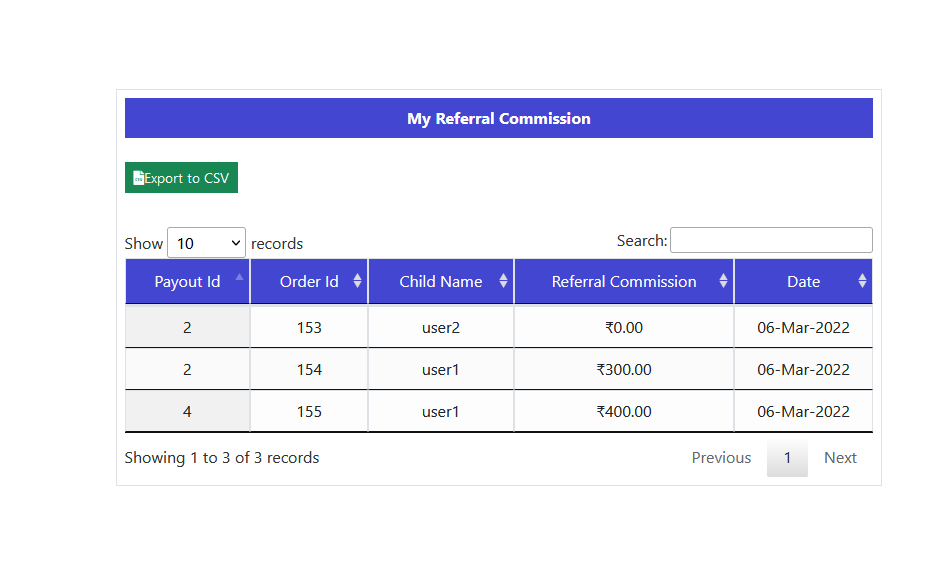This screenshot has width=926, height=571.
Task: Sort table by Child Name header
Action: point(440,282)
